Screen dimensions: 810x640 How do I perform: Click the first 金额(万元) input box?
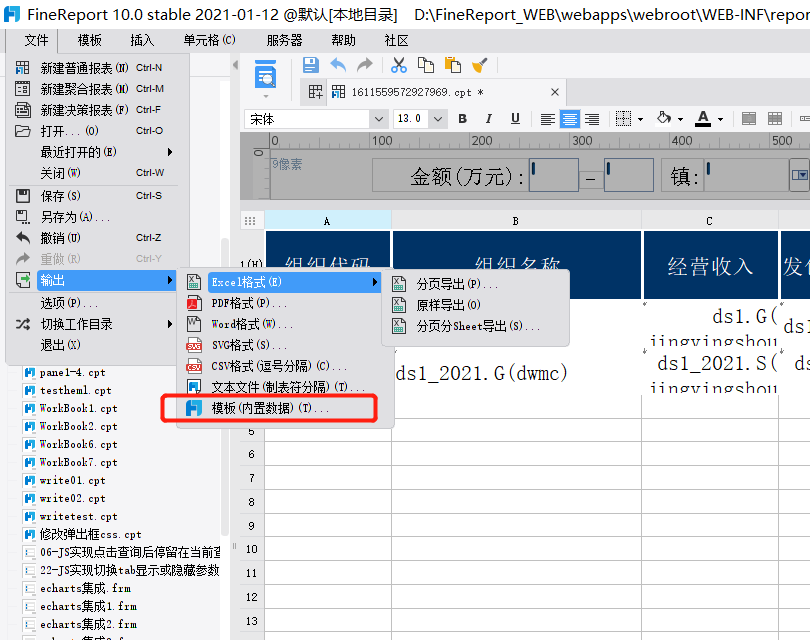point(553,175)
